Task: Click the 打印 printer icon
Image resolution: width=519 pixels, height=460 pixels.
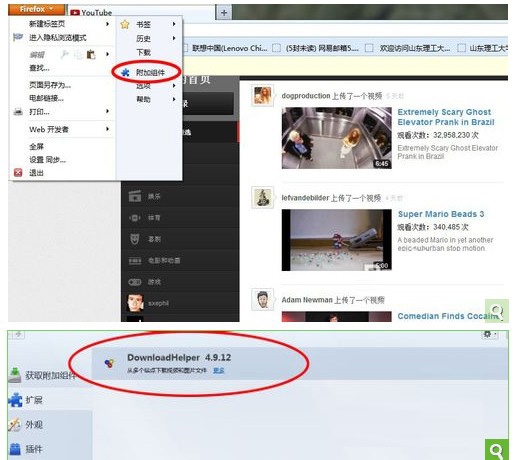Action: (18, 112)
